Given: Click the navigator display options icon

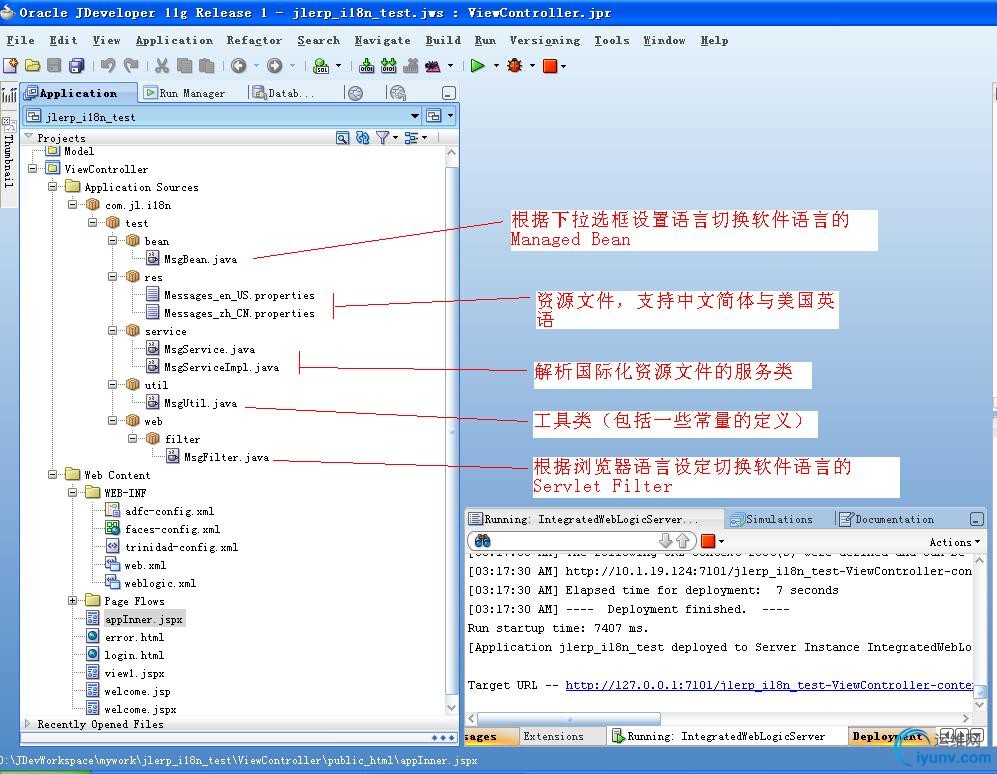Looking at the screenshot, I should click(411, 138).
